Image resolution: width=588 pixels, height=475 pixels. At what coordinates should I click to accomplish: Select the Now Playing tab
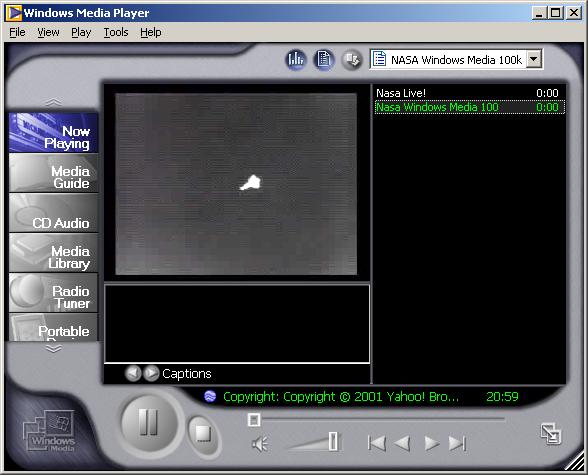(54, 133)
